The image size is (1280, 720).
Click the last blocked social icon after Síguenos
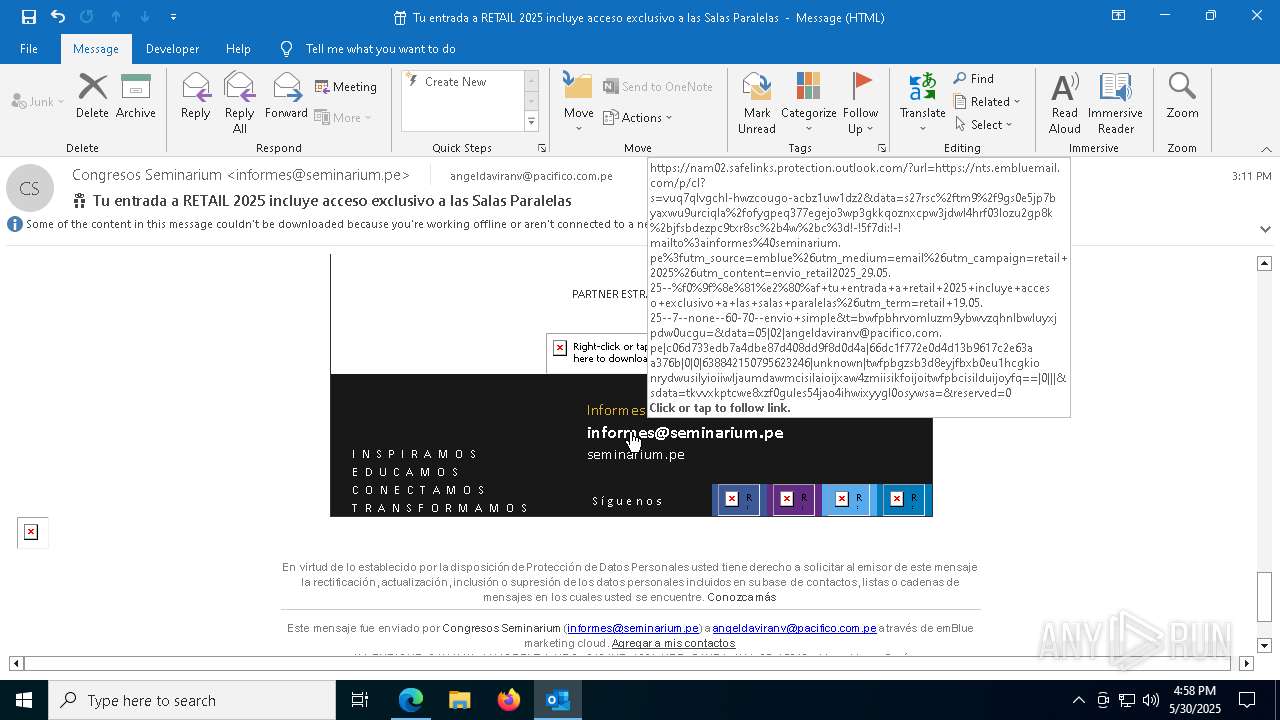tap(905, 500)
